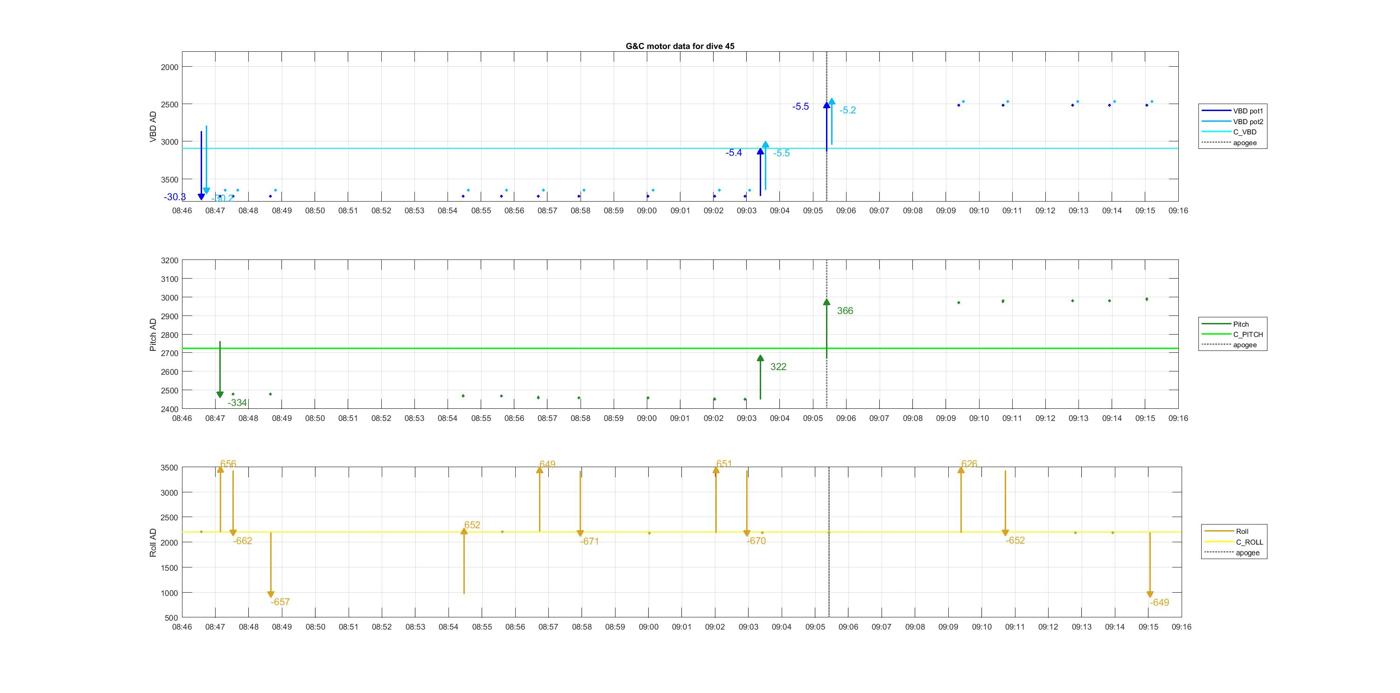Click the '09:16' tick below the Roll plot
Screen dimensions: 1400x693
tap(1181, 627)
